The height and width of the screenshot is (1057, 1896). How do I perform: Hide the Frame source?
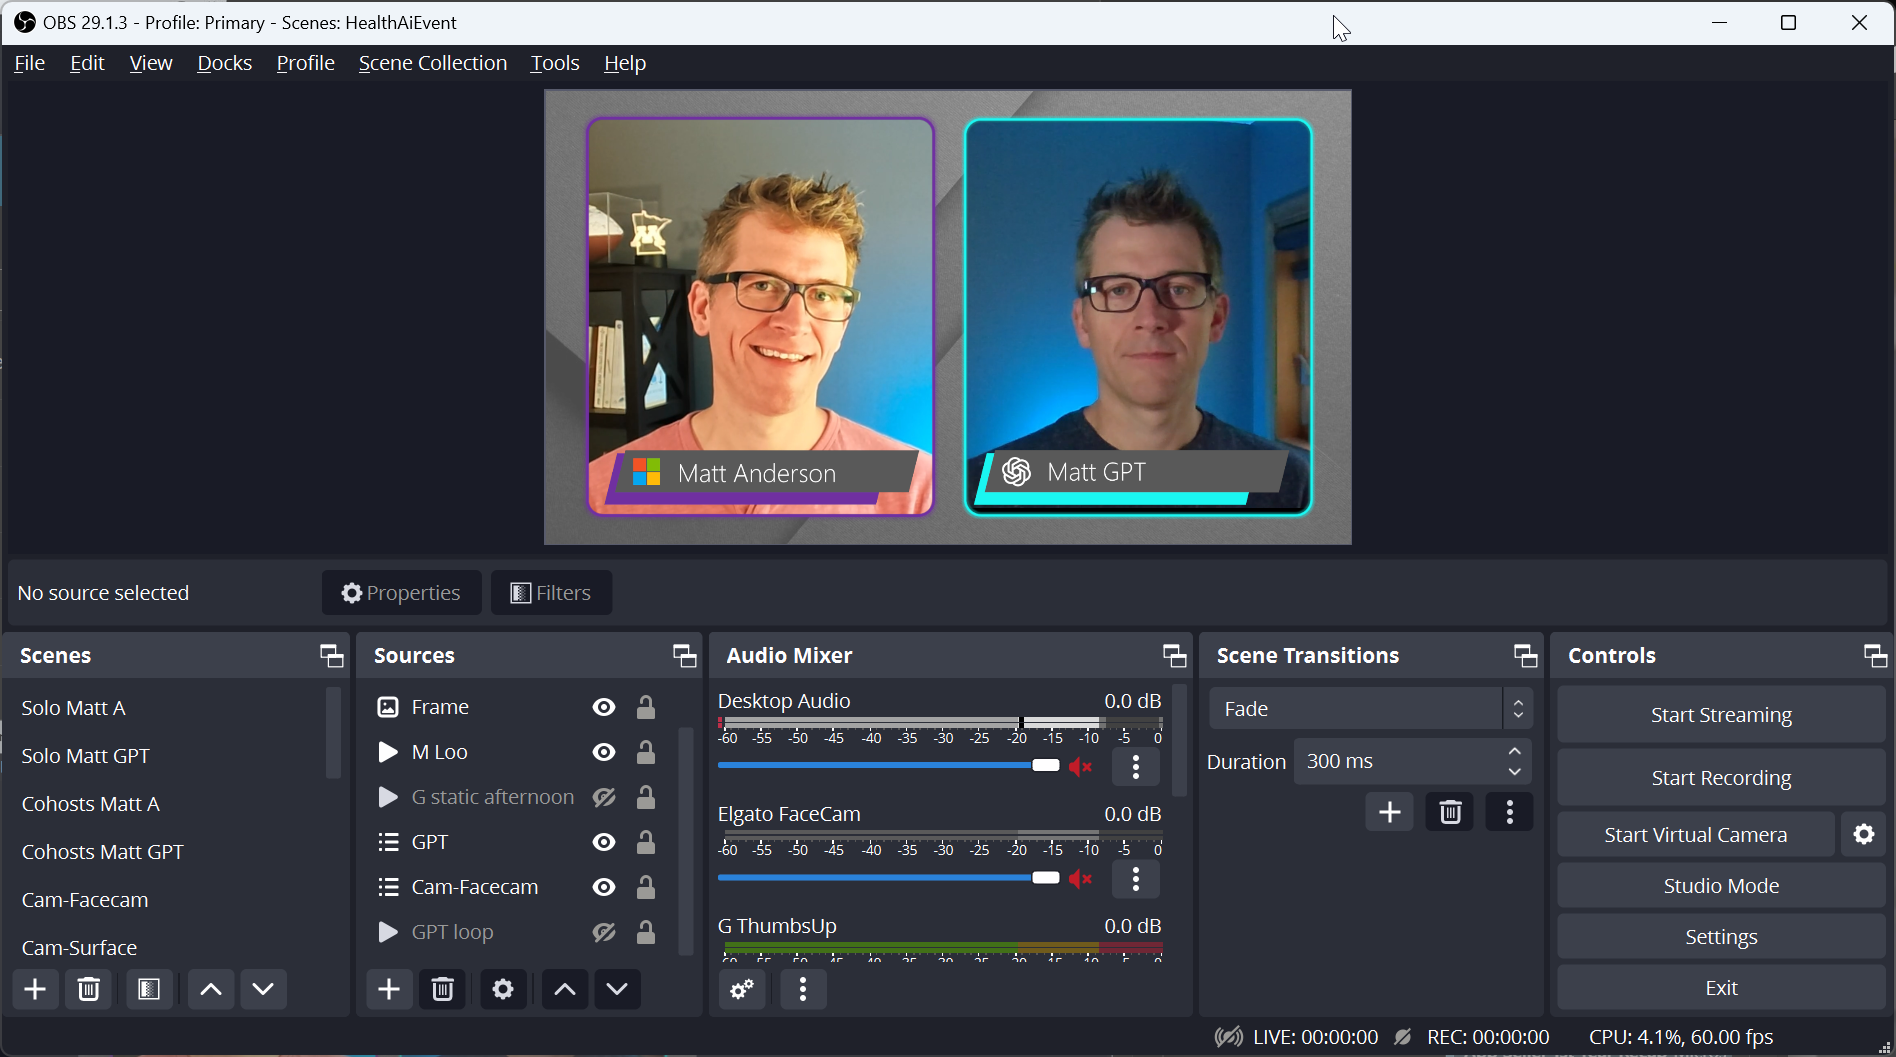coord(603,706)
